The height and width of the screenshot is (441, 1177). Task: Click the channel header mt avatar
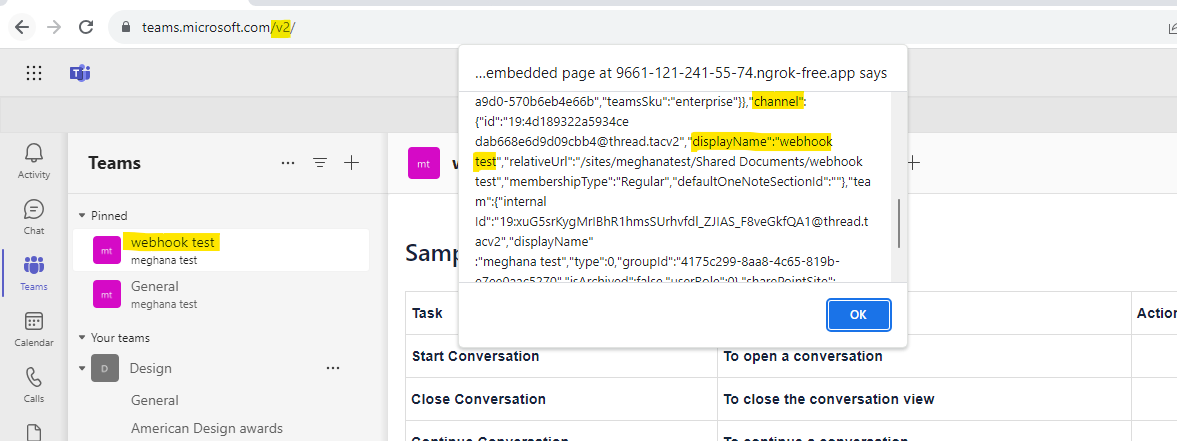click(424, 163)
